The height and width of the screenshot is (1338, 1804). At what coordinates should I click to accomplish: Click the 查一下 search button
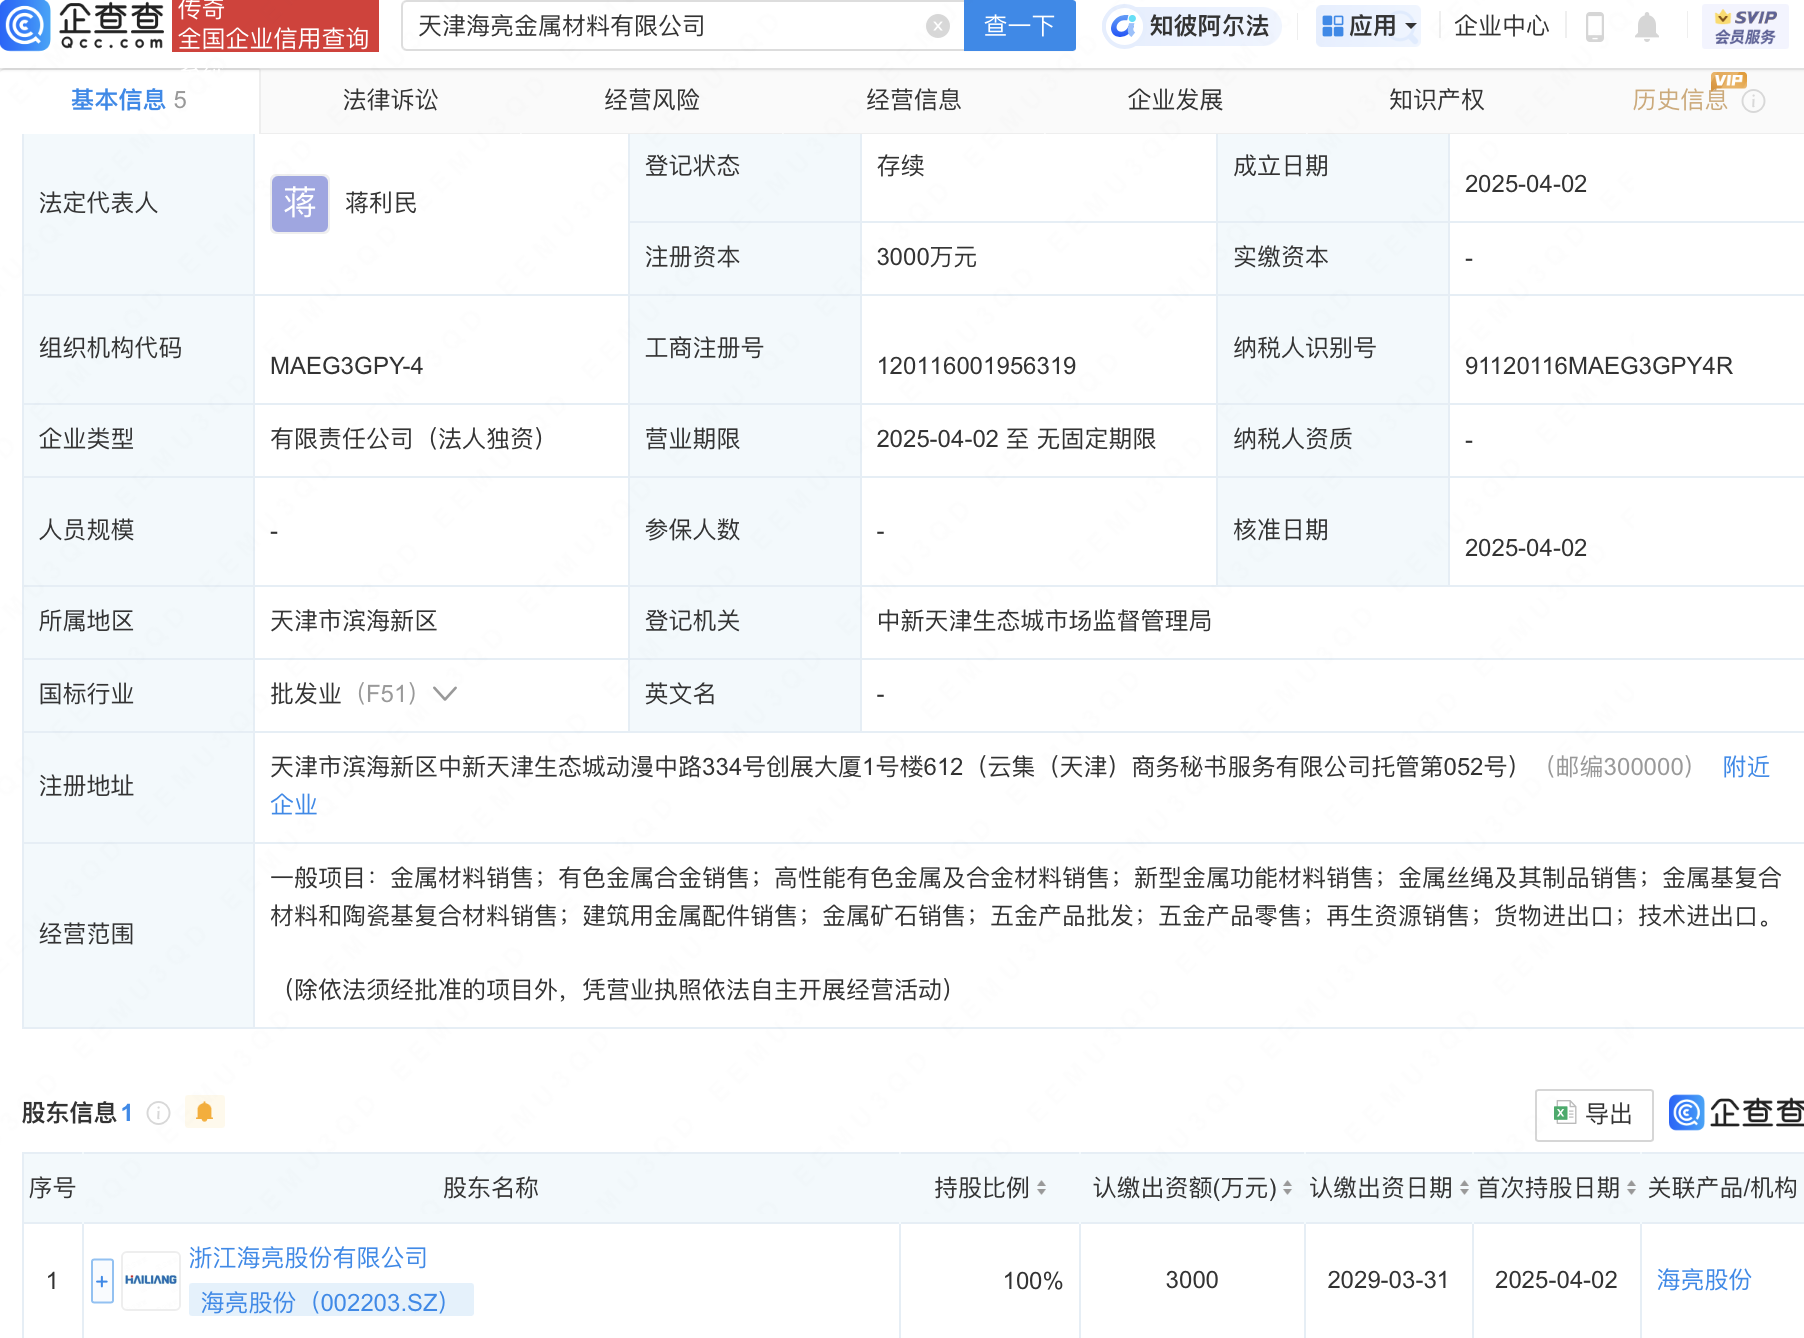[x=1020, y=26]
